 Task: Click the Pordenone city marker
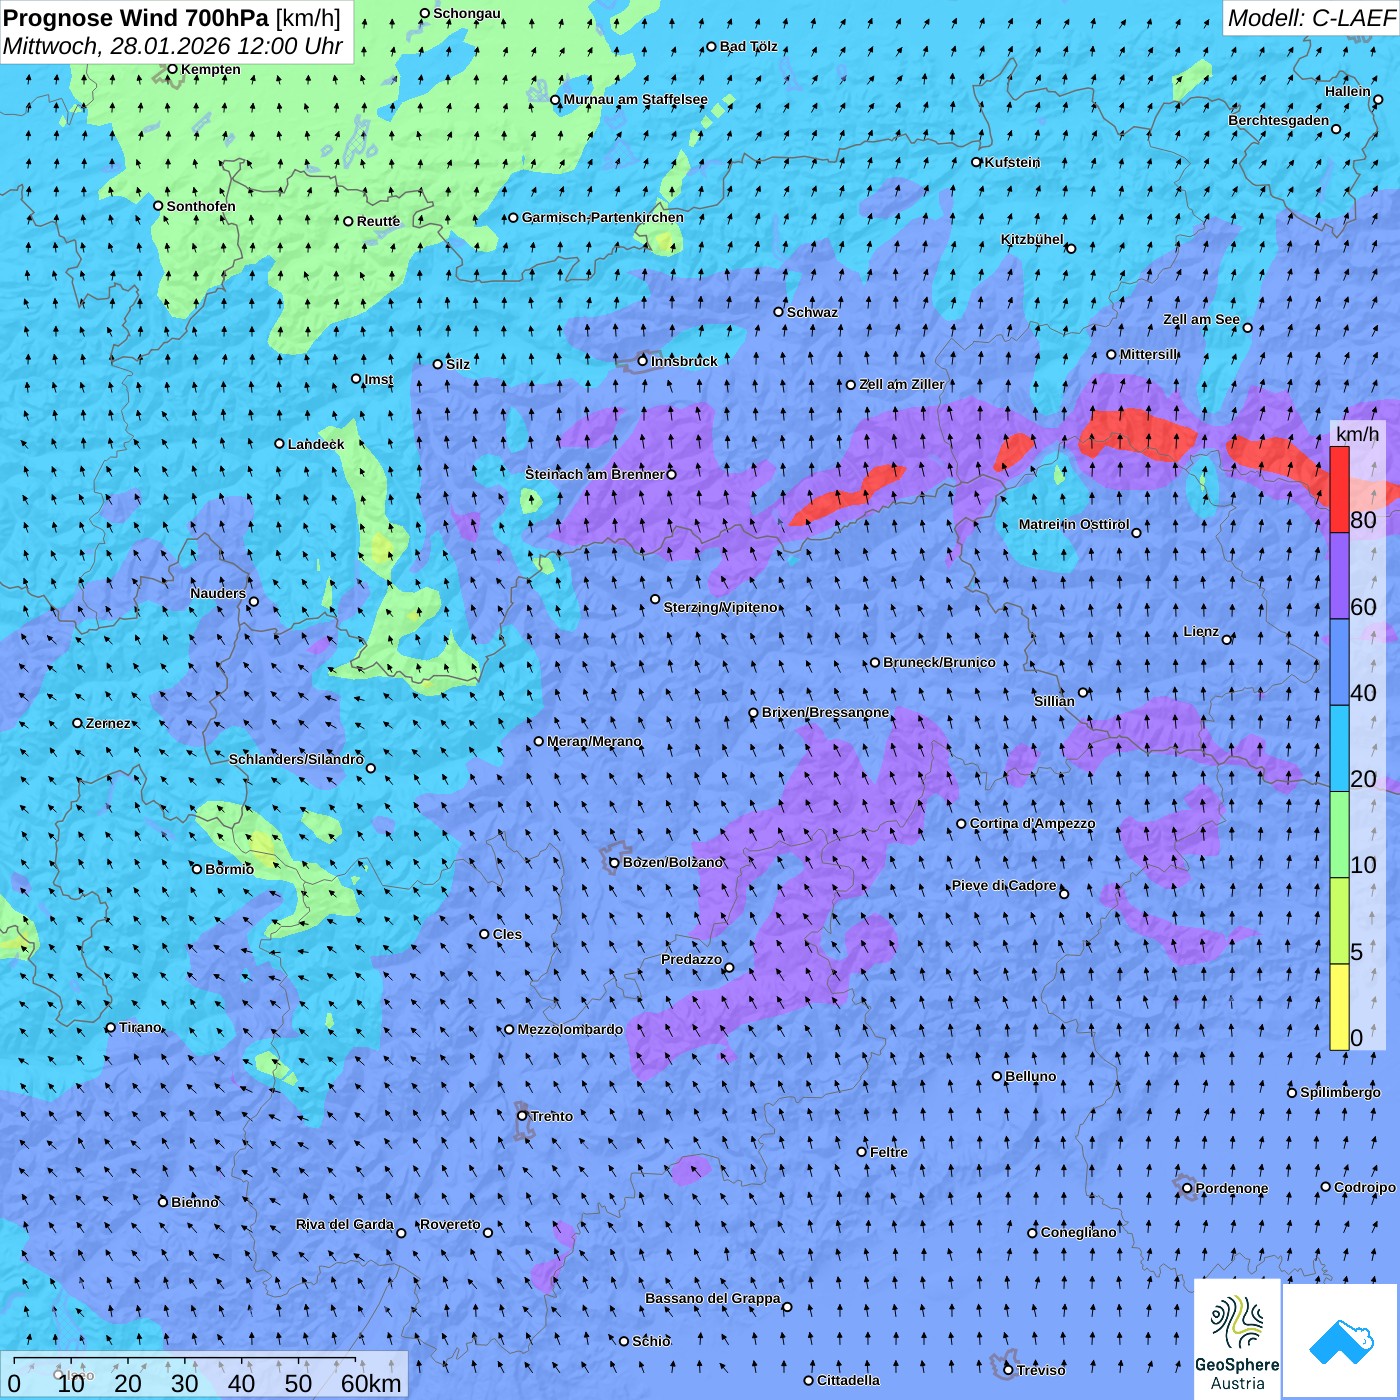pyautogui.click(x=1187, y=1188)
